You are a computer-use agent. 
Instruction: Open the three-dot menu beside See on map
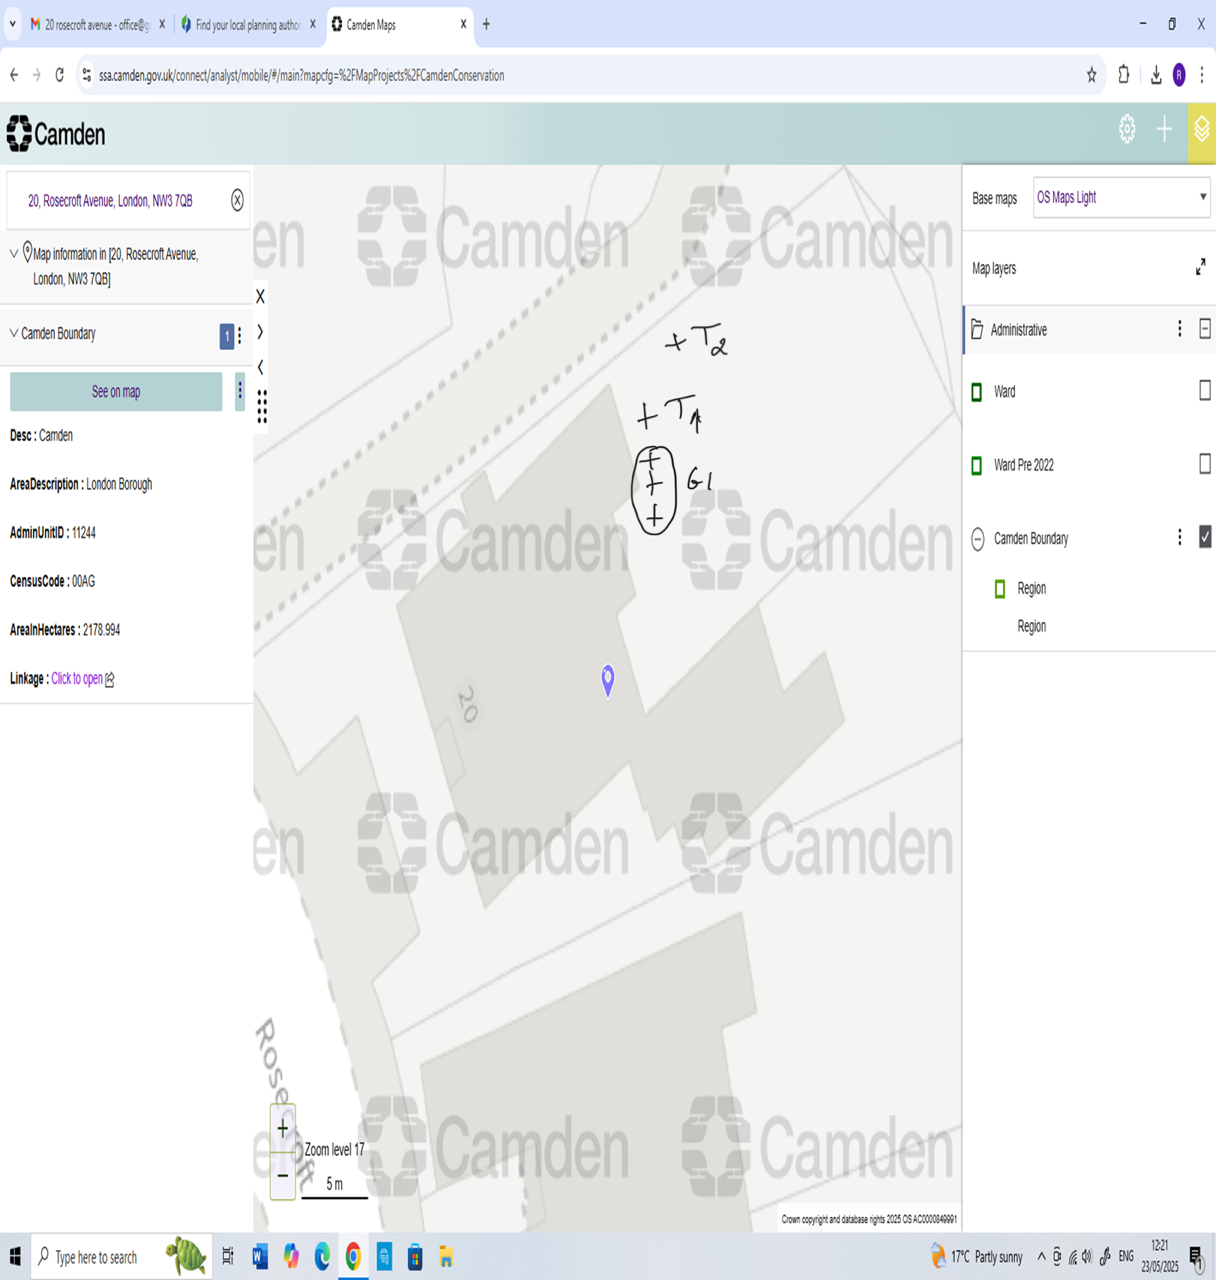pyautogui.click(x=240, y=391)
